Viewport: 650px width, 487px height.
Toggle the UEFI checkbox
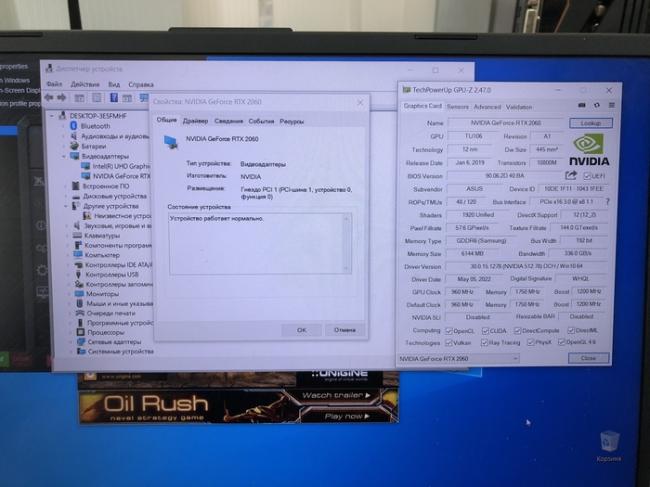587,175
